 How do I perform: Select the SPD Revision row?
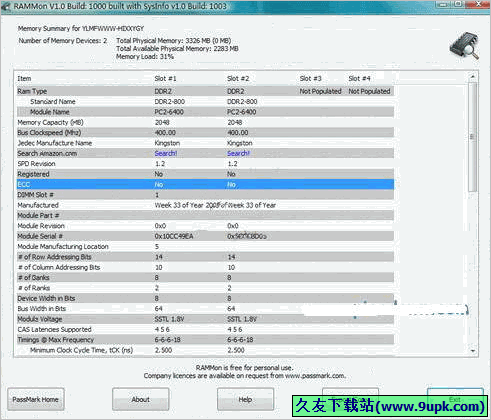click(x=205, y=164)
